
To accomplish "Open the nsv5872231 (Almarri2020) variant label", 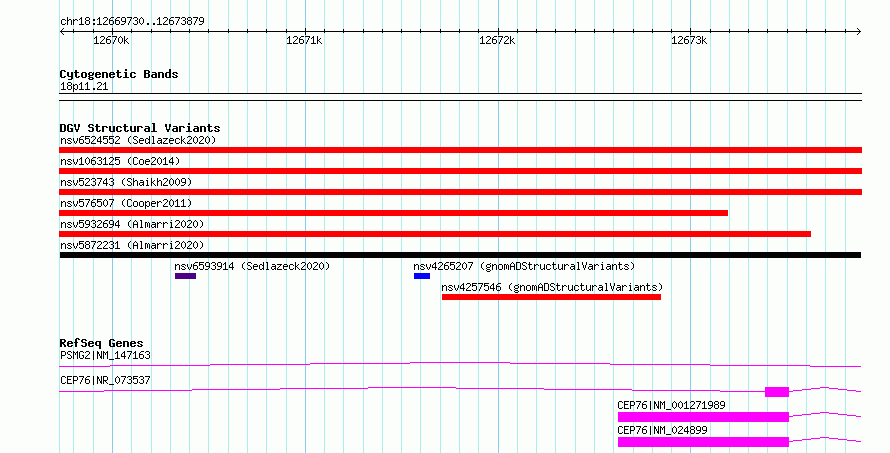I will (132, 245).
